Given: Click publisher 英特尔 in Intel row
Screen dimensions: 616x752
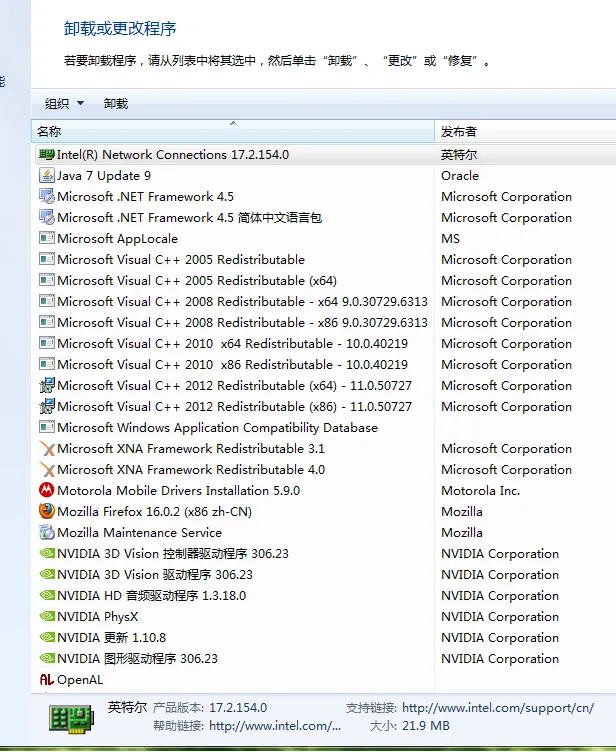Looking at the screenshot, I should tap(459, 154).
